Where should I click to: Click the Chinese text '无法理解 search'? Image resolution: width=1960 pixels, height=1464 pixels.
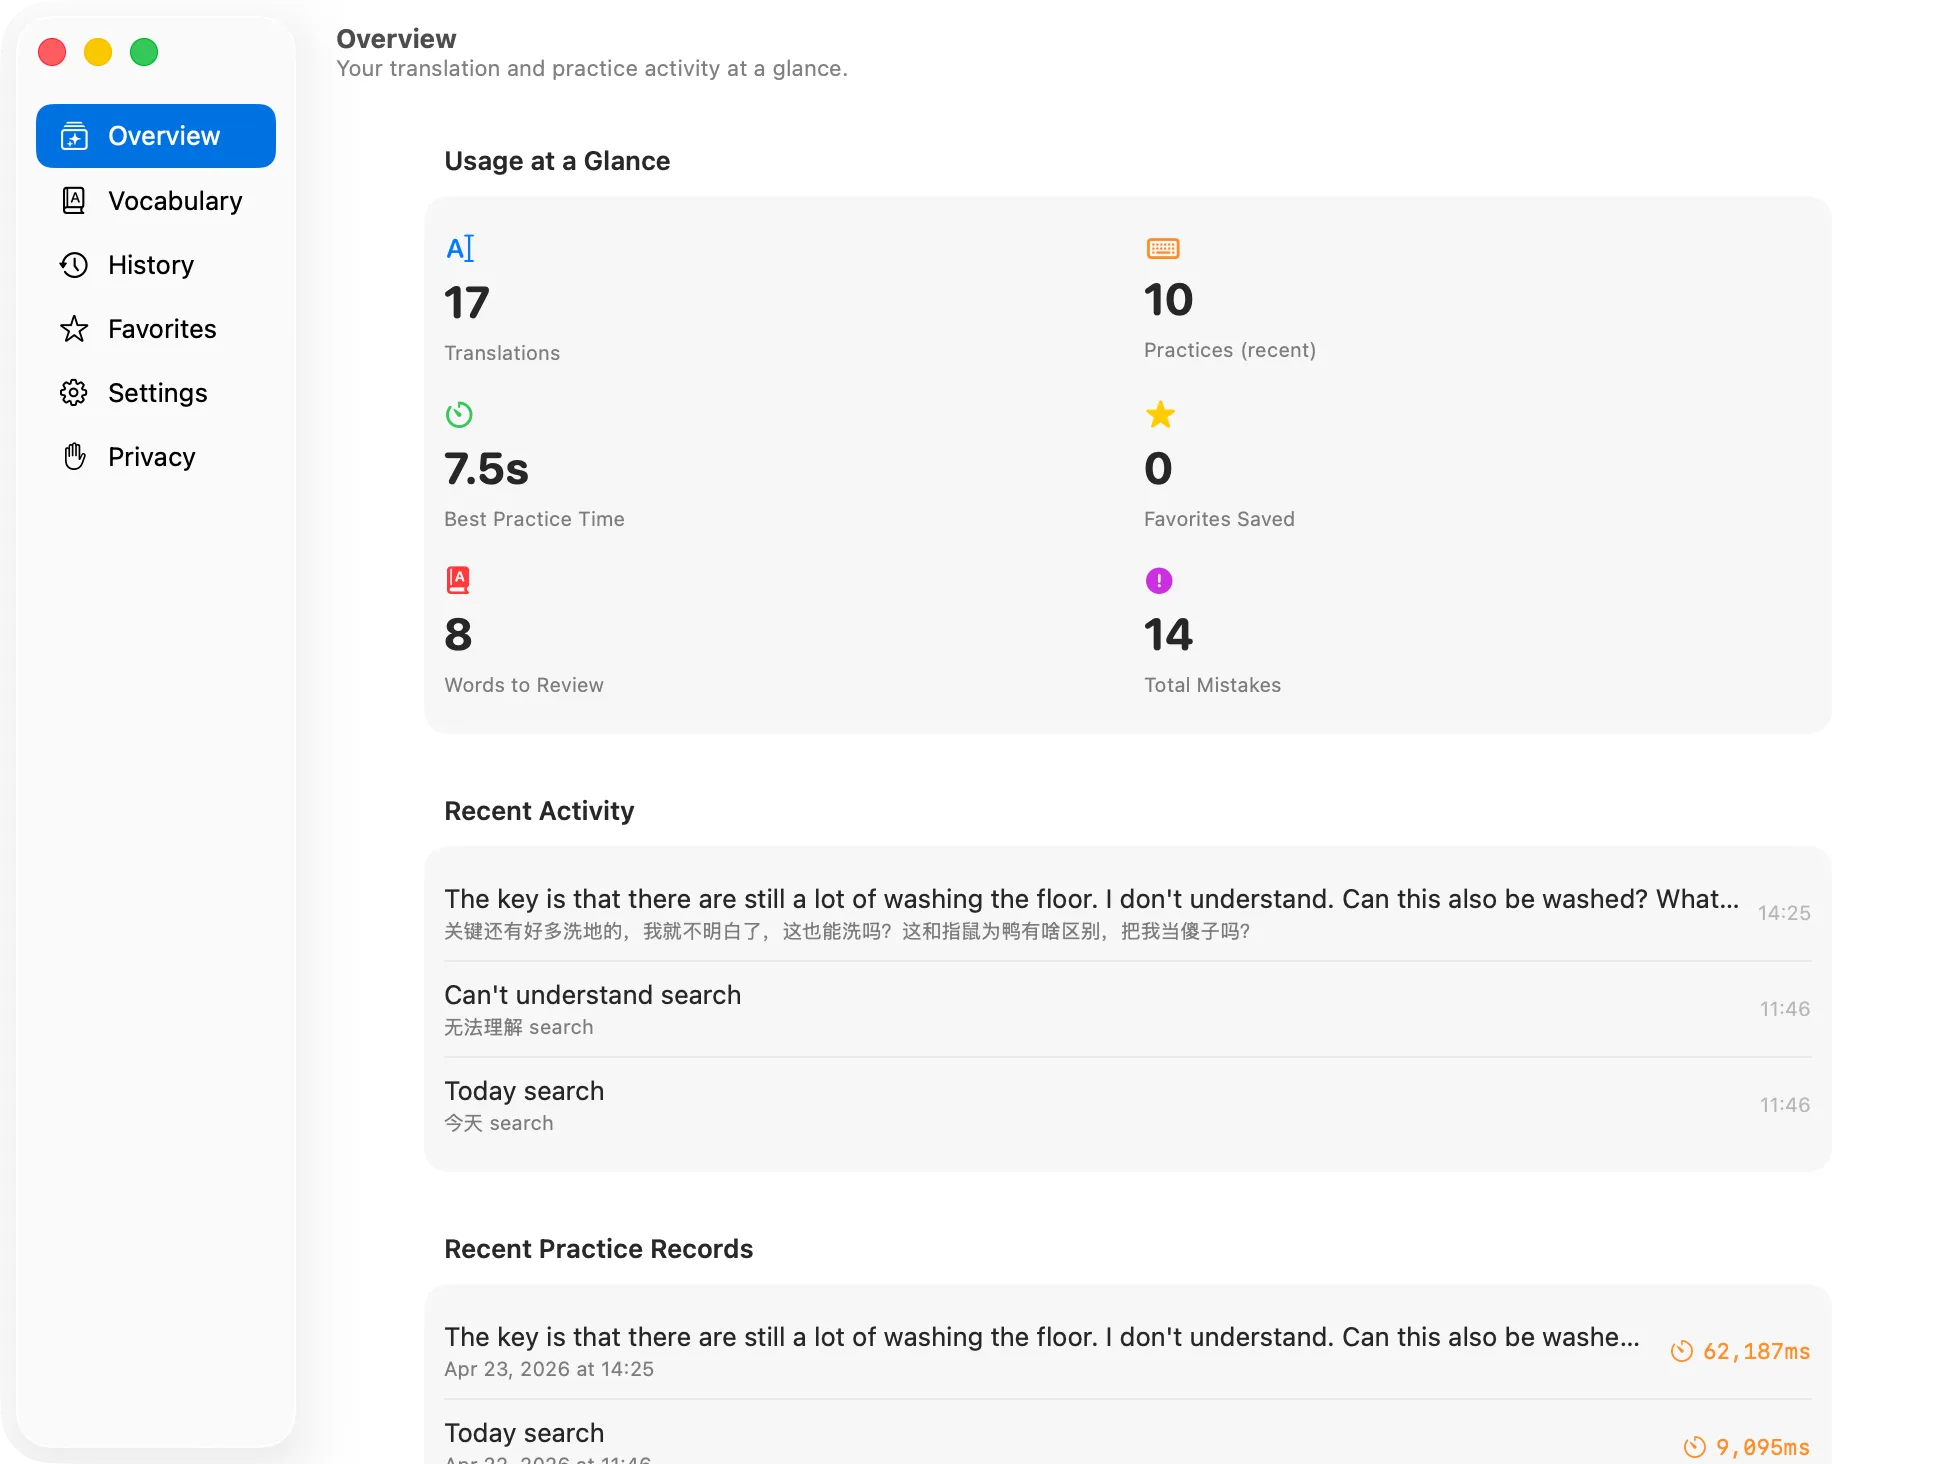[x=519, y=1027]
